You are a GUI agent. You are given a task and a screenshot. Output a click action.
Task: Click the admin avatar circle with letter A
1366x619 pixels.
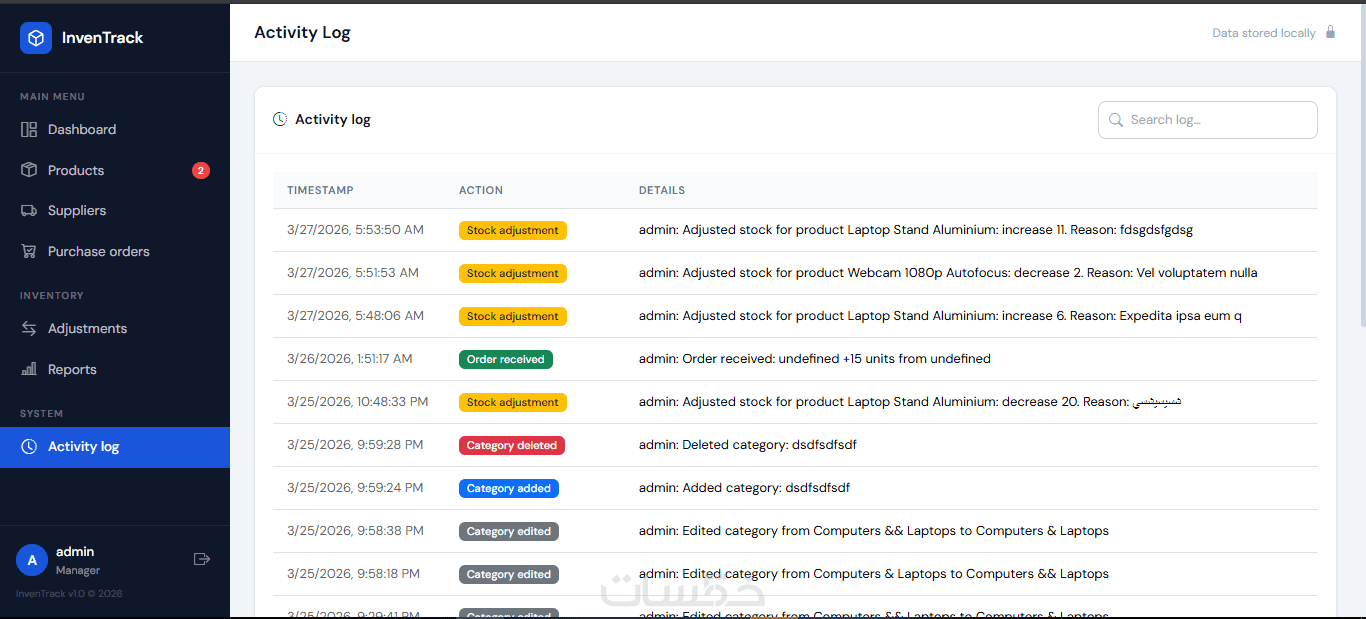pos(32,560)
